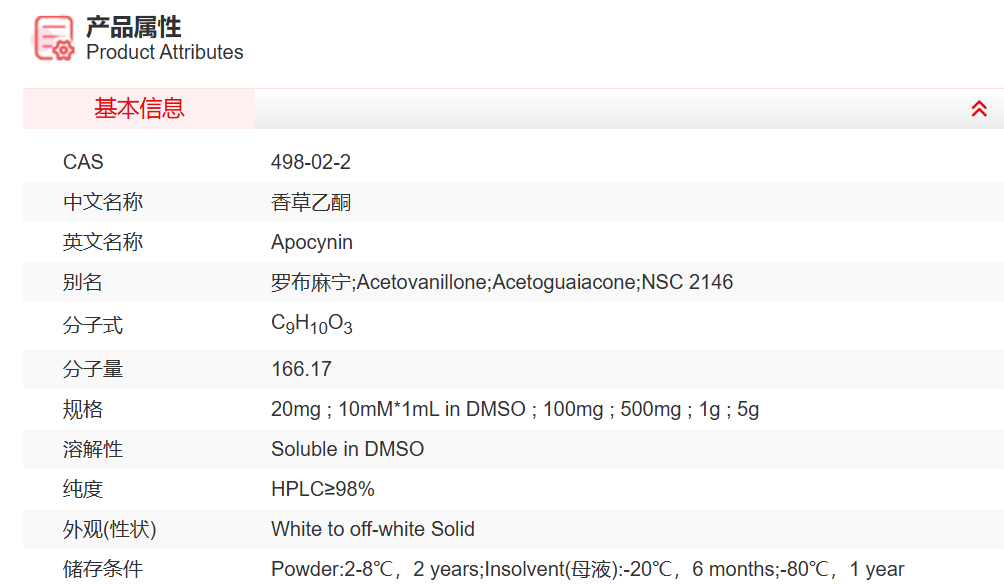The height and width of the screenshot is (584, 1004).
Task: Click the 分子式 row label
Action: click(93, 326)
